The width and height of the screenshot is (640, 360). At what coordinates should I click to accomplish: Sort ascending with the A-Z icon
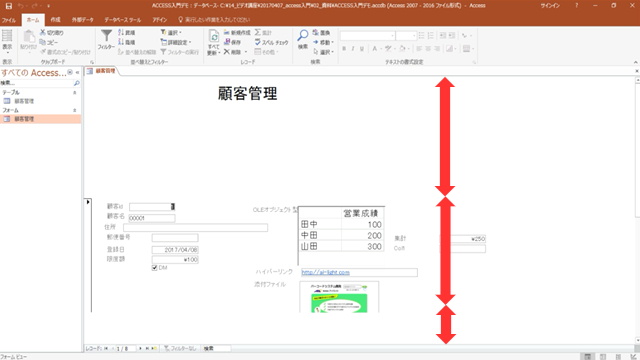coord(121,32)
